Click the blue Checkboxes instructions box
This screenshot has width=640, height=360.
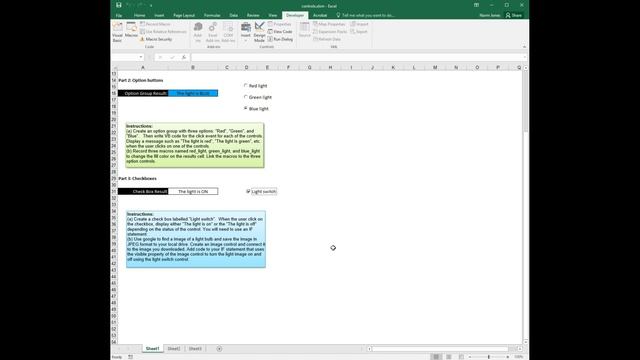pos(196,239)
